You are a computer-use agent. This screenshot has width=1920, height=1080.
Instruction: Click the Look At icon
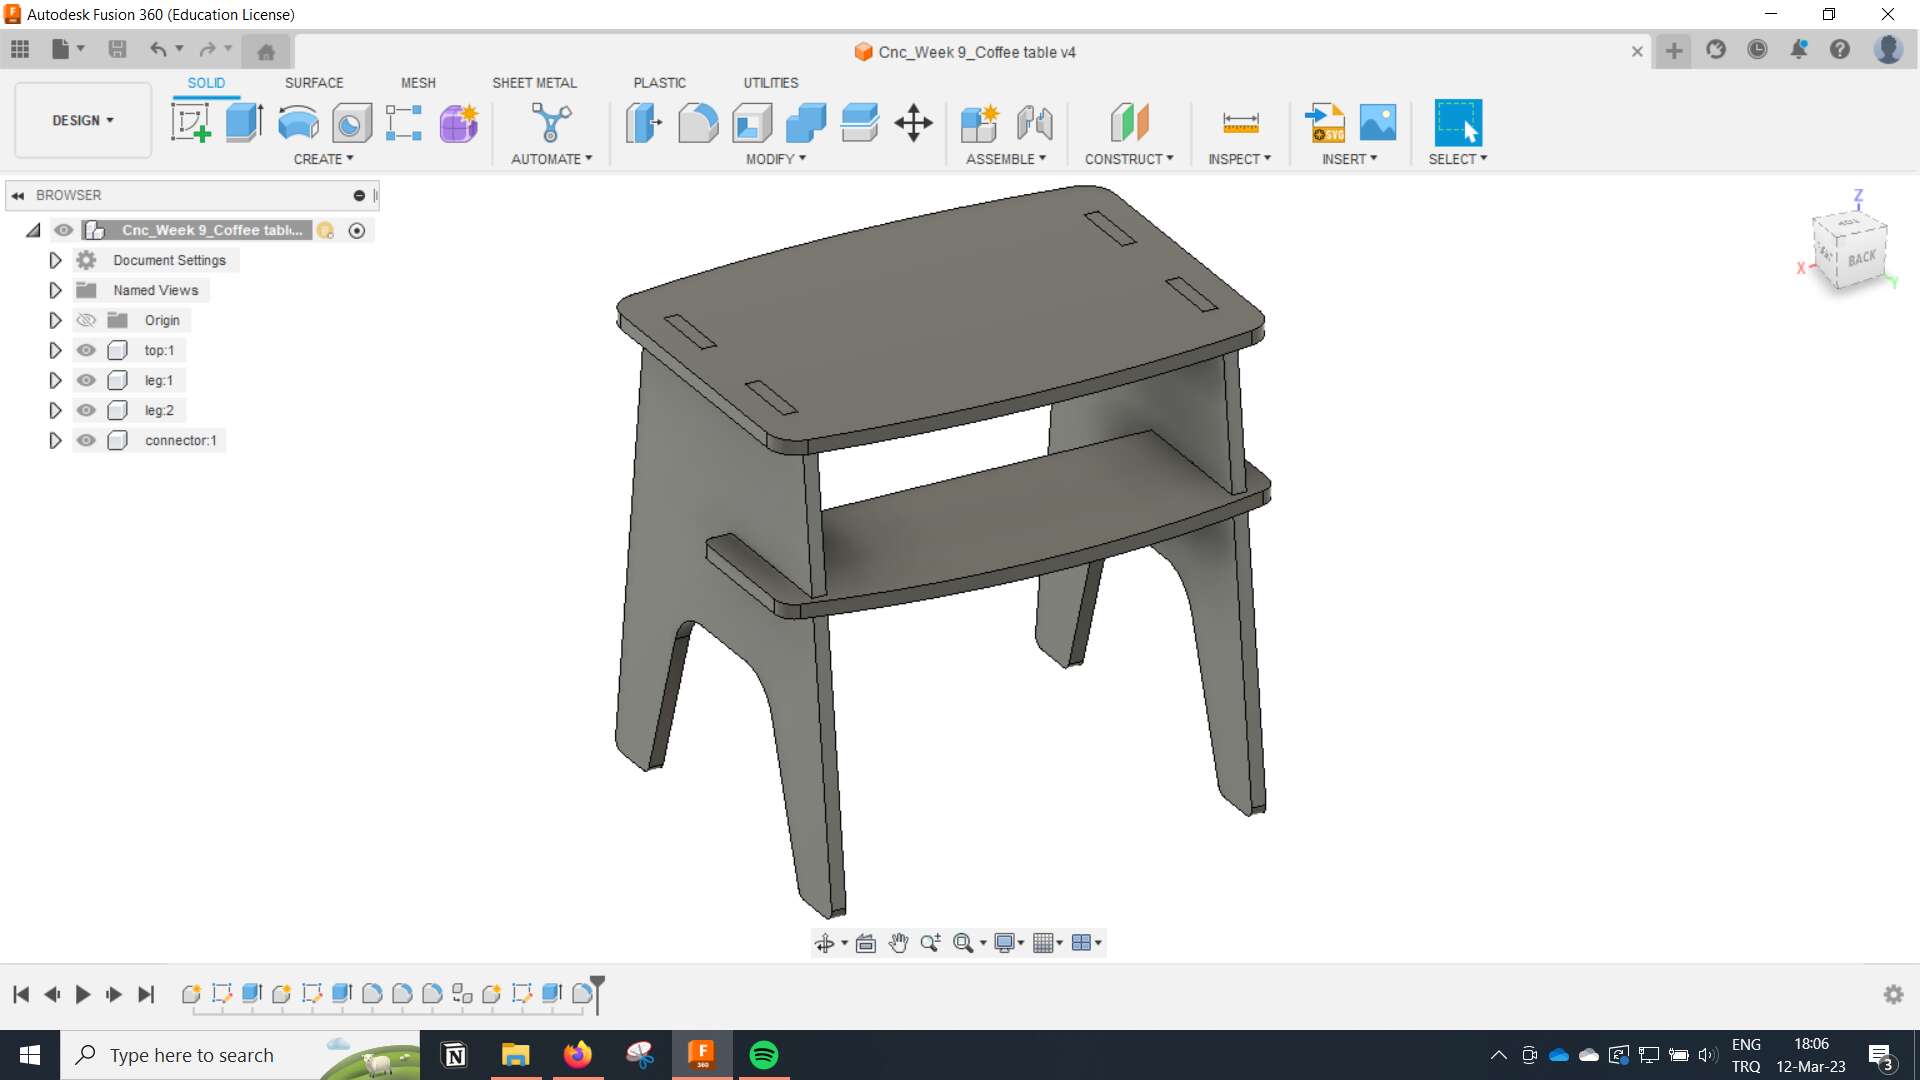(866, 943)
